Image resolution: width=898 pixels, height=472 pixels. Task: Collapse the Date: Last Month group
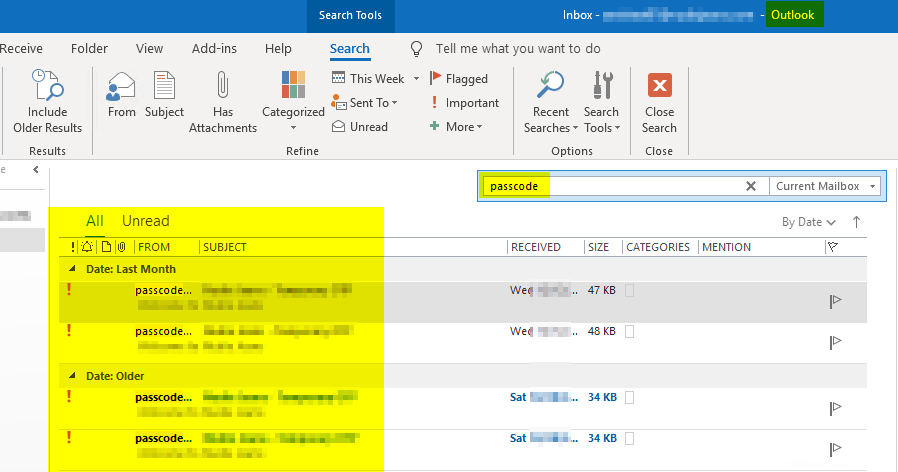[71, 269]
